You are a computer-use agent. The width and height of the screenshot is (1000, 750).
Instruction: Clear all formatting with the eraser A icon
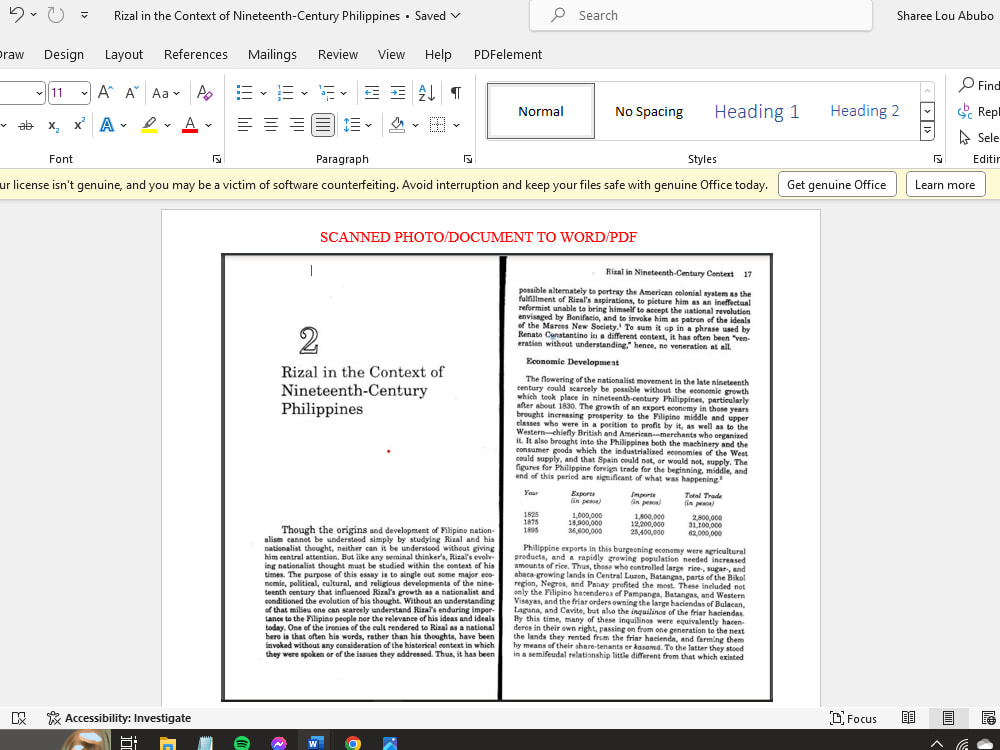pyautogui.click(x=204, y=93)
